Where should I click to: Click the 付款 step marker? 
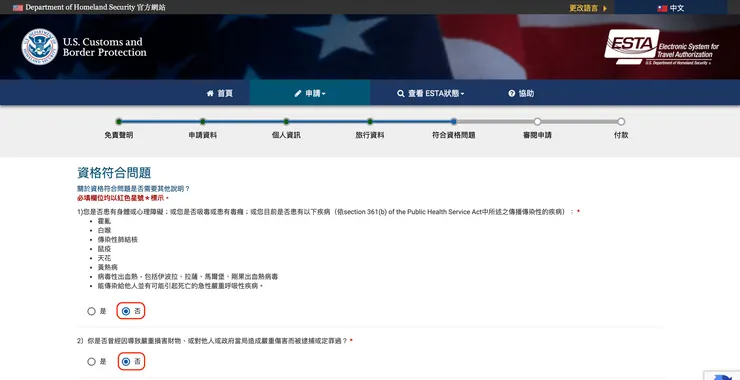click(x=621, y=121)
